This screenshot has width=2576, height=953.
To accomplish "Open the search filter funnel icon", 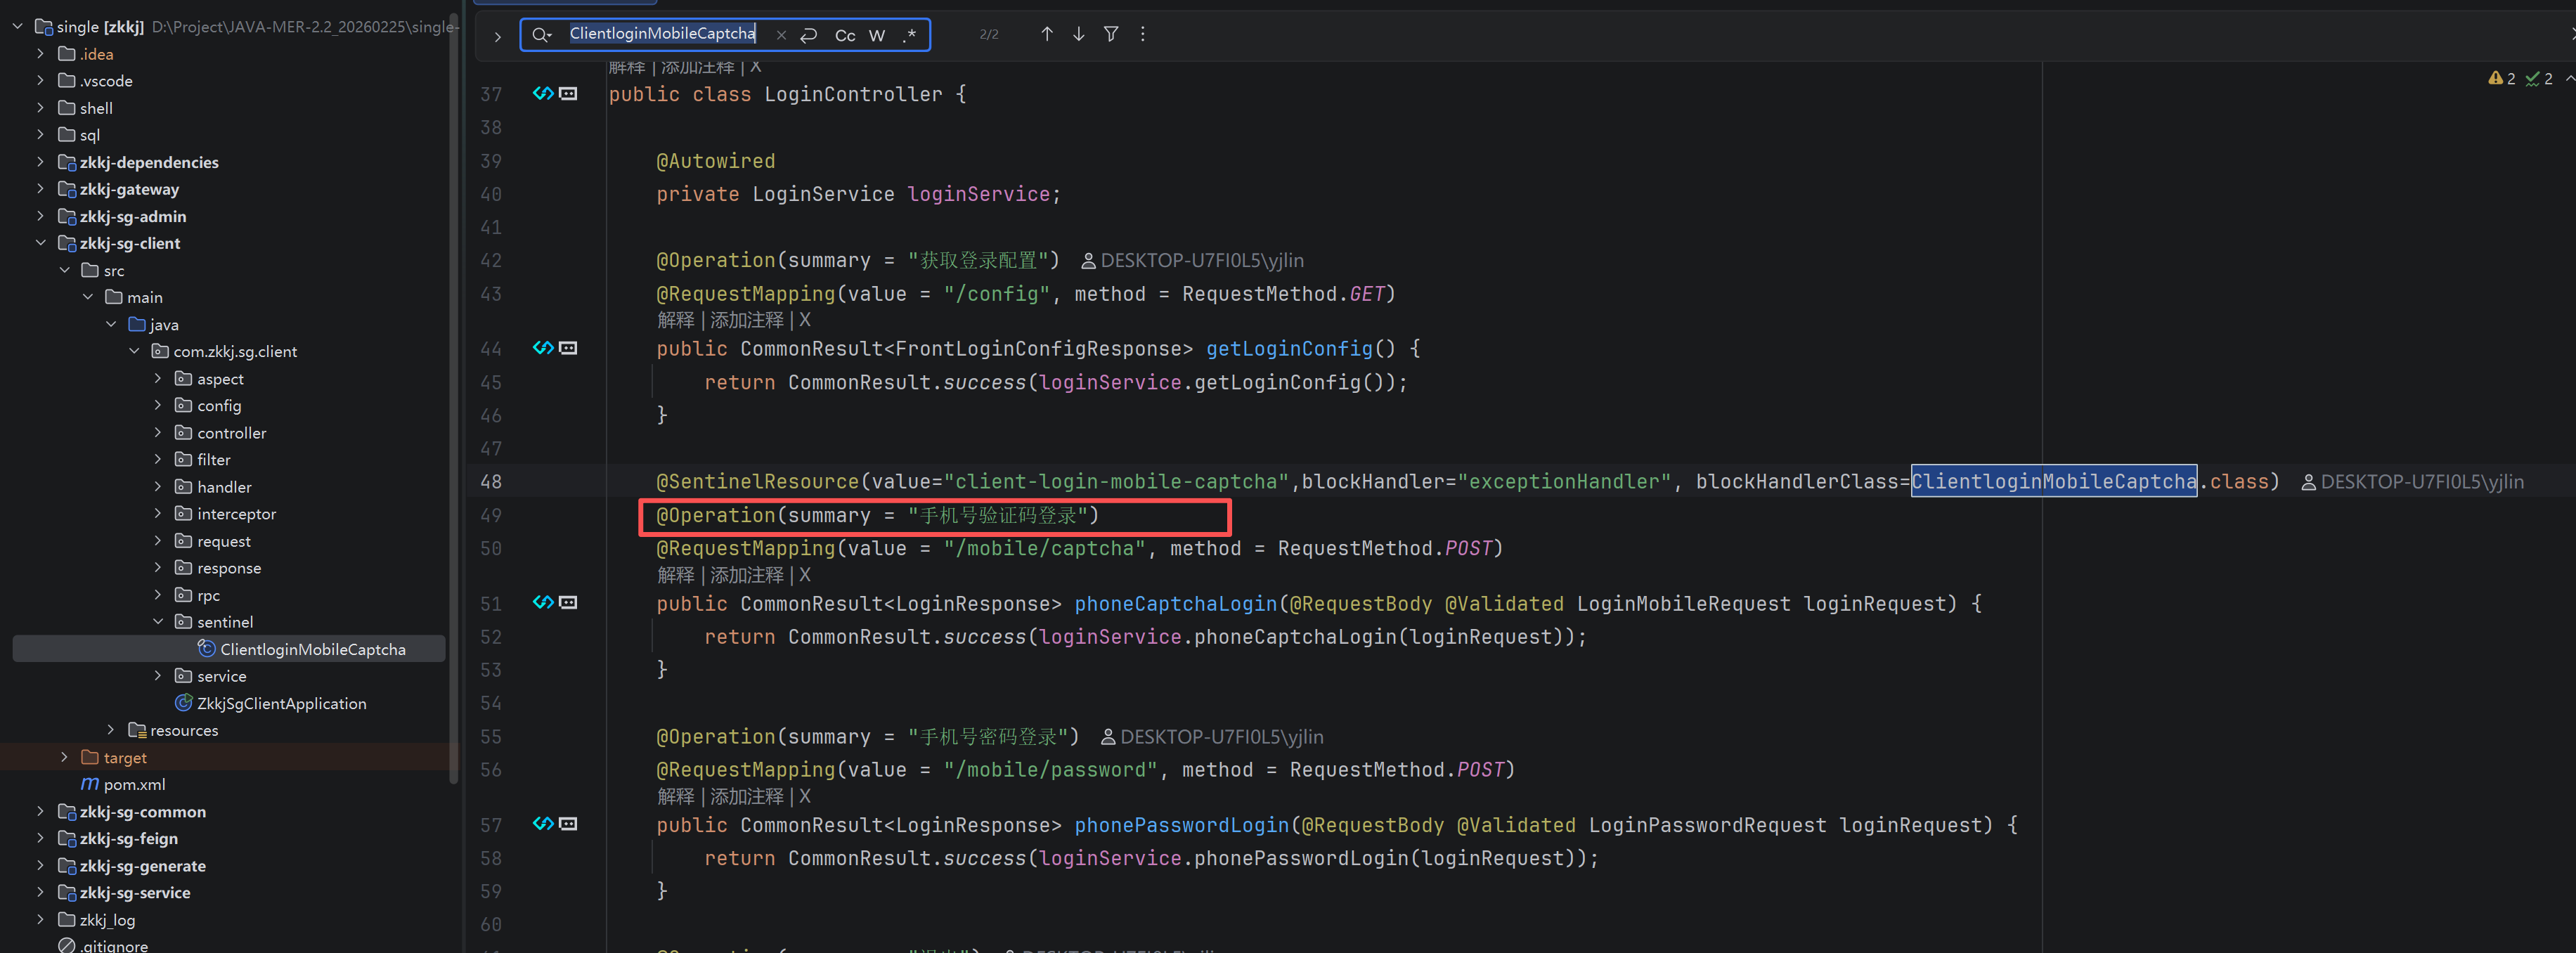I will 1110,34.
